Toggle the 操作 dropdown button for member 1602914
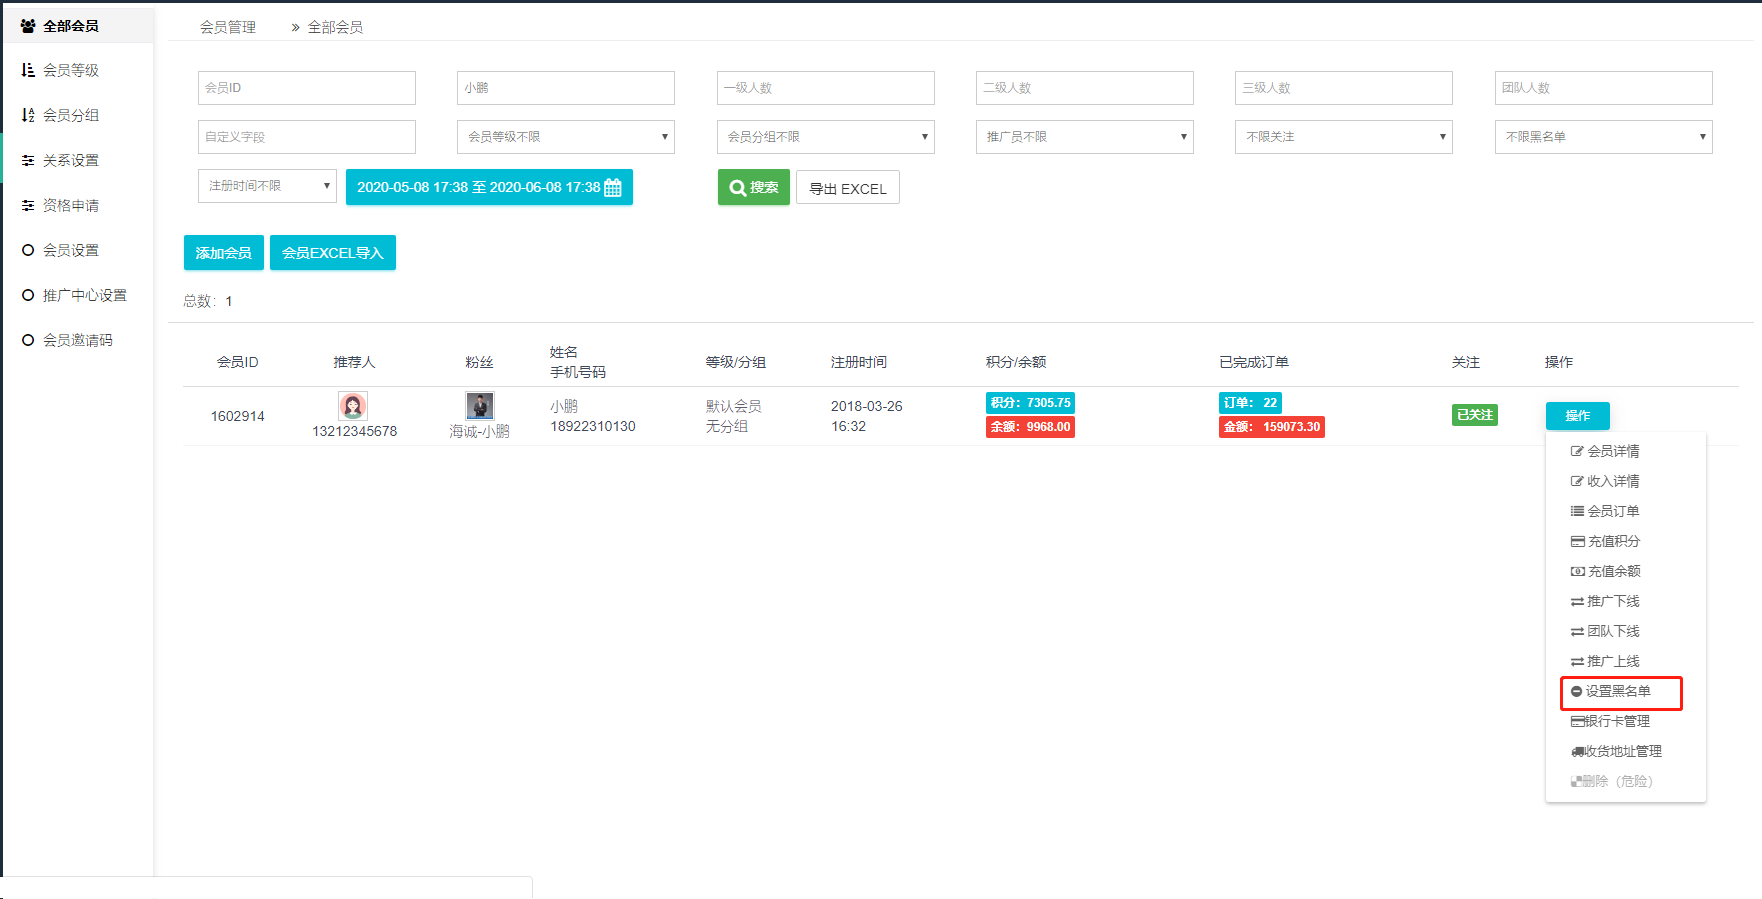1762x899 pixels. (x=1578, y=415)
